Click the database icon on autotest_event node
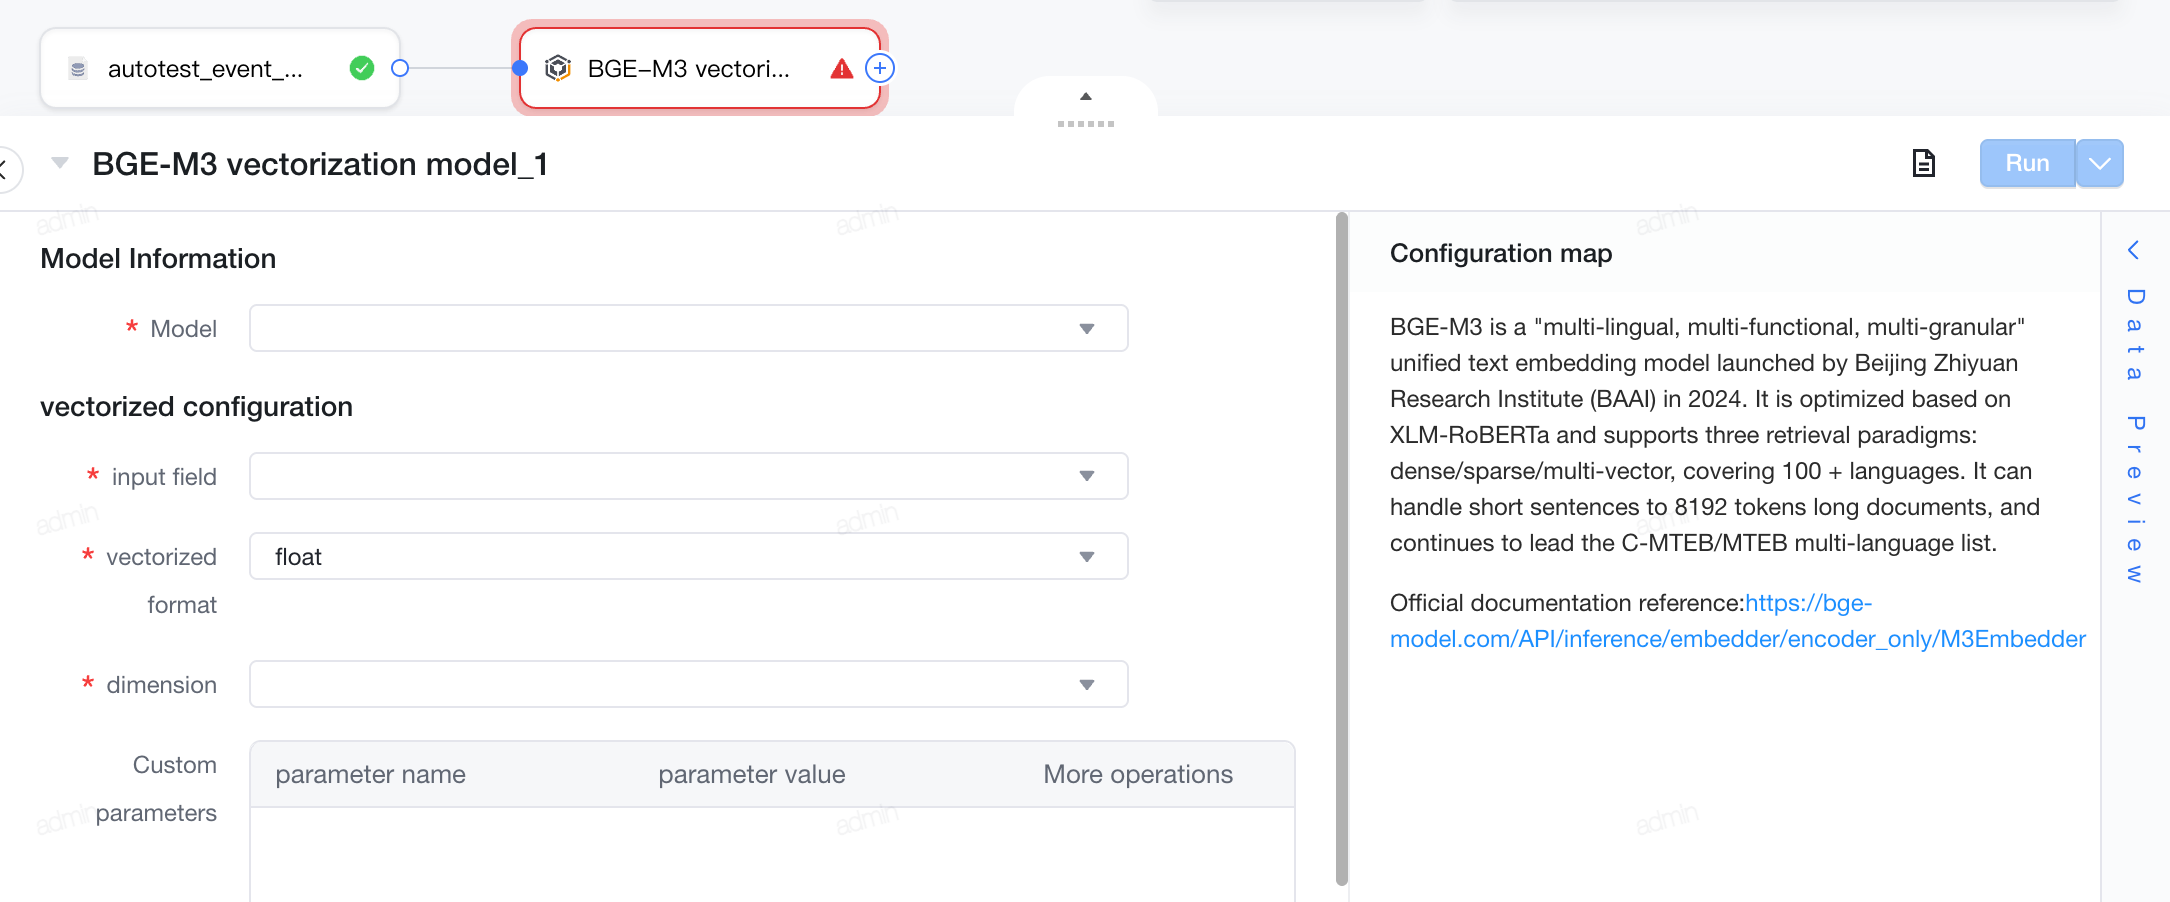The height and width of the screenshot is (902, 2170). coord(78,69)
